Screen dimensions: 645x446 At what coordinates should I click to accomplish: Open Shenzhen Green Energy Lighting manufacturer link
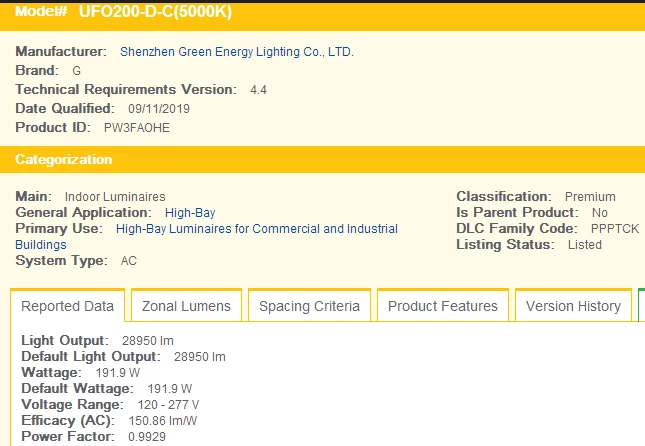(x=237, y=52)
